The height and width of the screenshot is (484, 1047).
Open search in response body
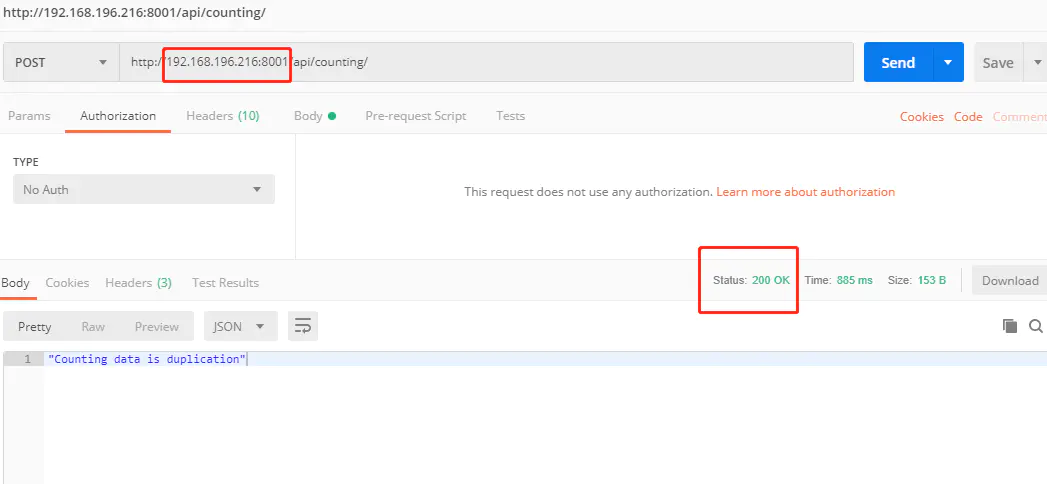click(x=1036, y=326)
